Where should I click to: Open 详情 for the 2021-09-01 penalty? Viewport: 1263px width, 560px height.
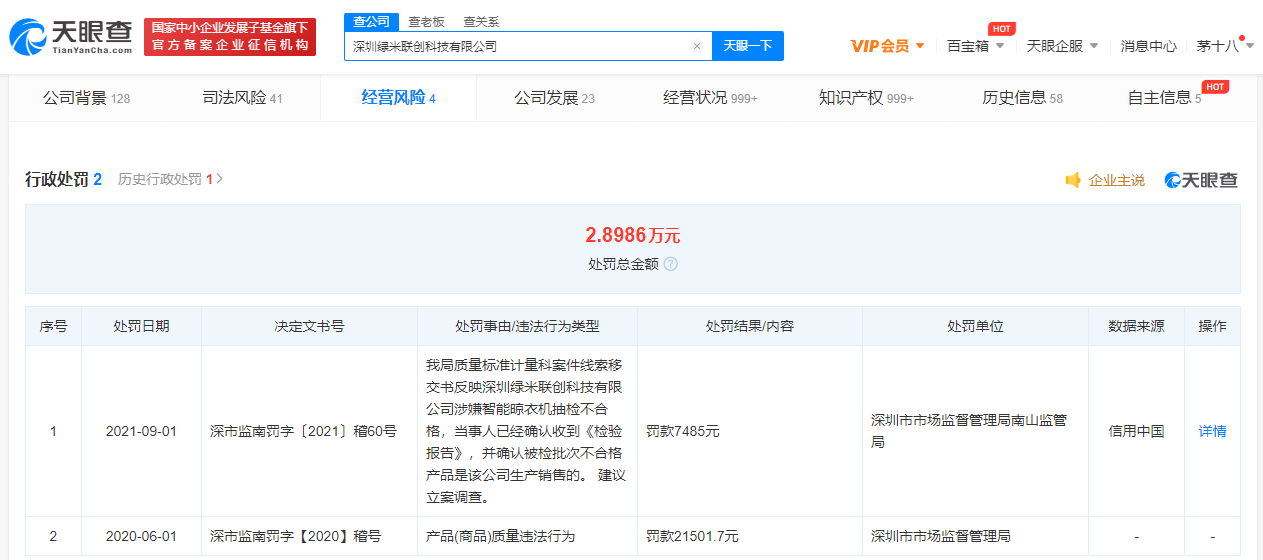(1212, 431)
